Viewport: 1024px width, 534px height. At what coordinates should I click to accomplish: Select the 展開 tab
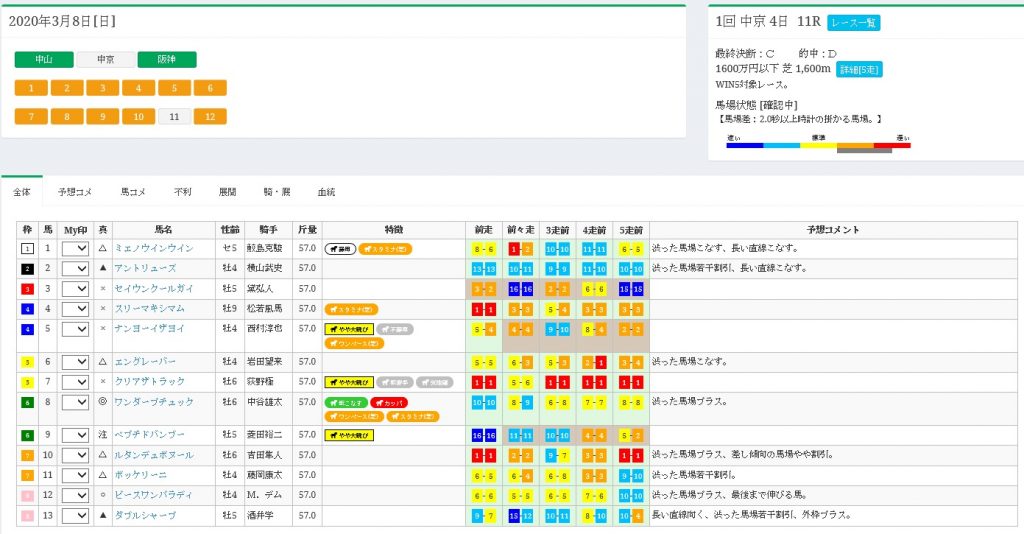point(228,191)
